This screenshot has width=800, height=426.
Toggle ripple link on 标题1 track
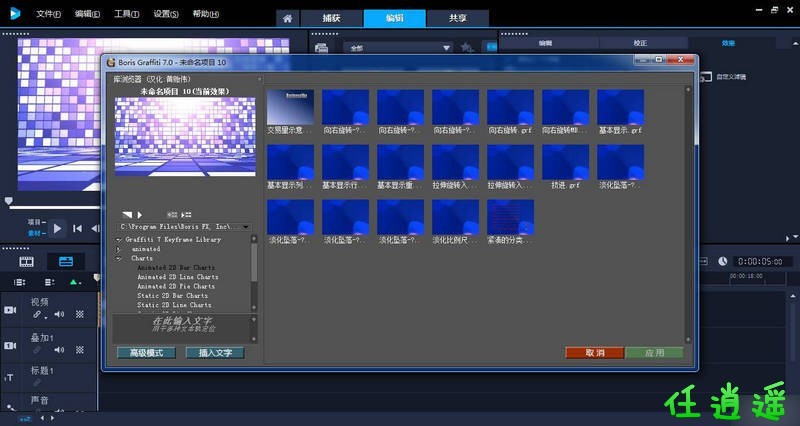(37, 382)
